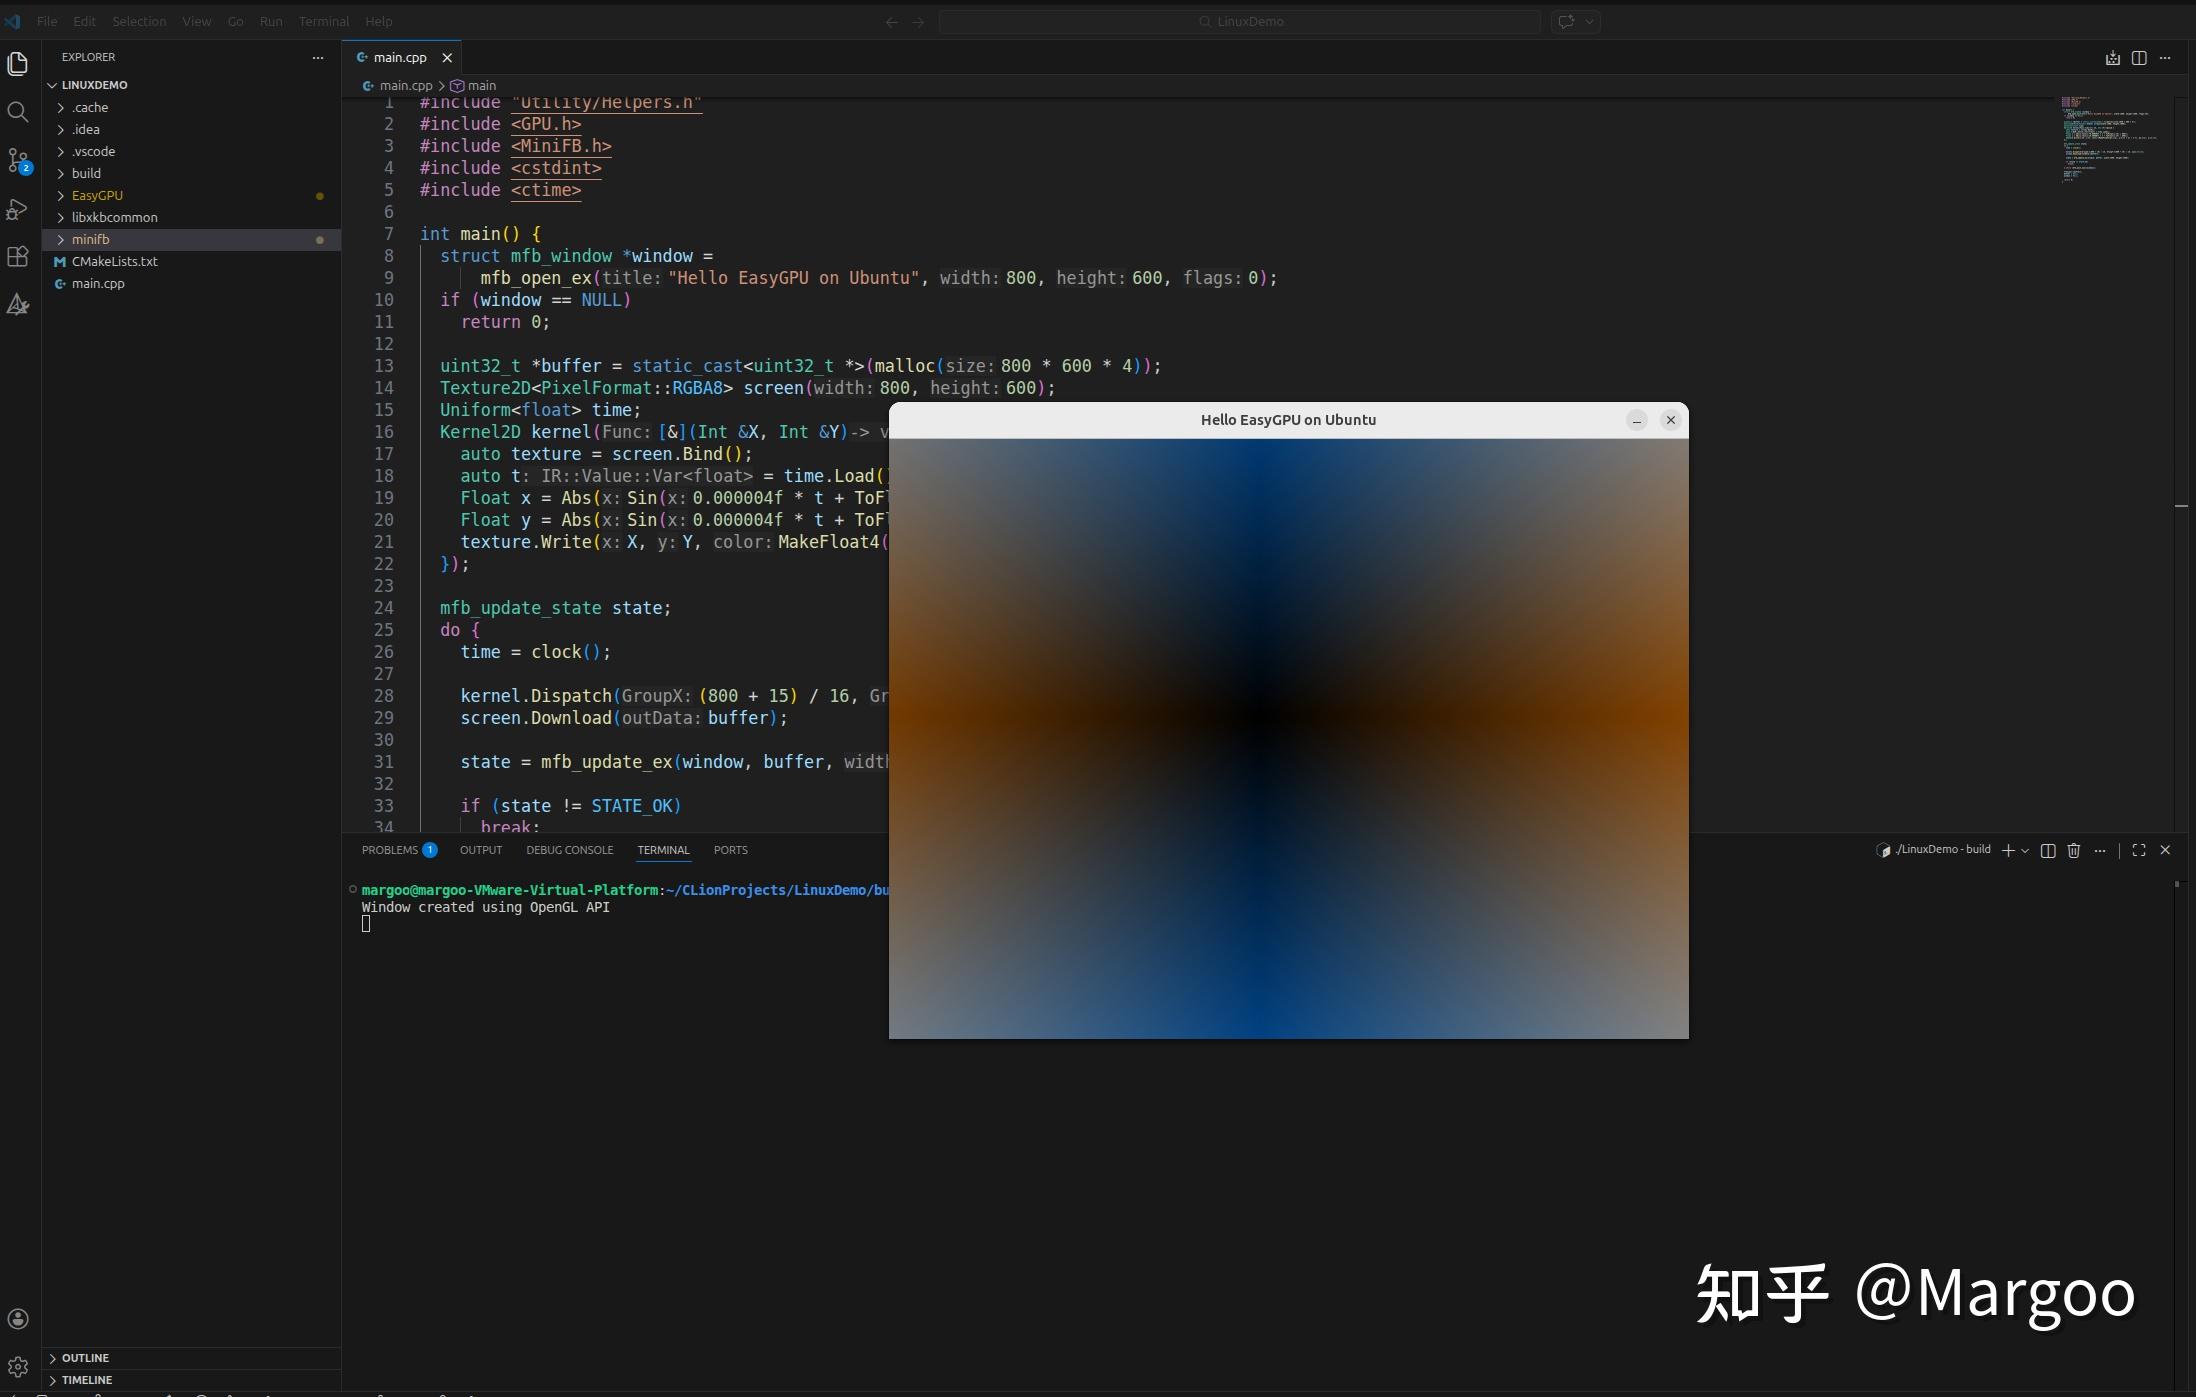The image size is (2196, 1397).
Task: Open the CMake view in activity bar
Action: coord(18,305)
